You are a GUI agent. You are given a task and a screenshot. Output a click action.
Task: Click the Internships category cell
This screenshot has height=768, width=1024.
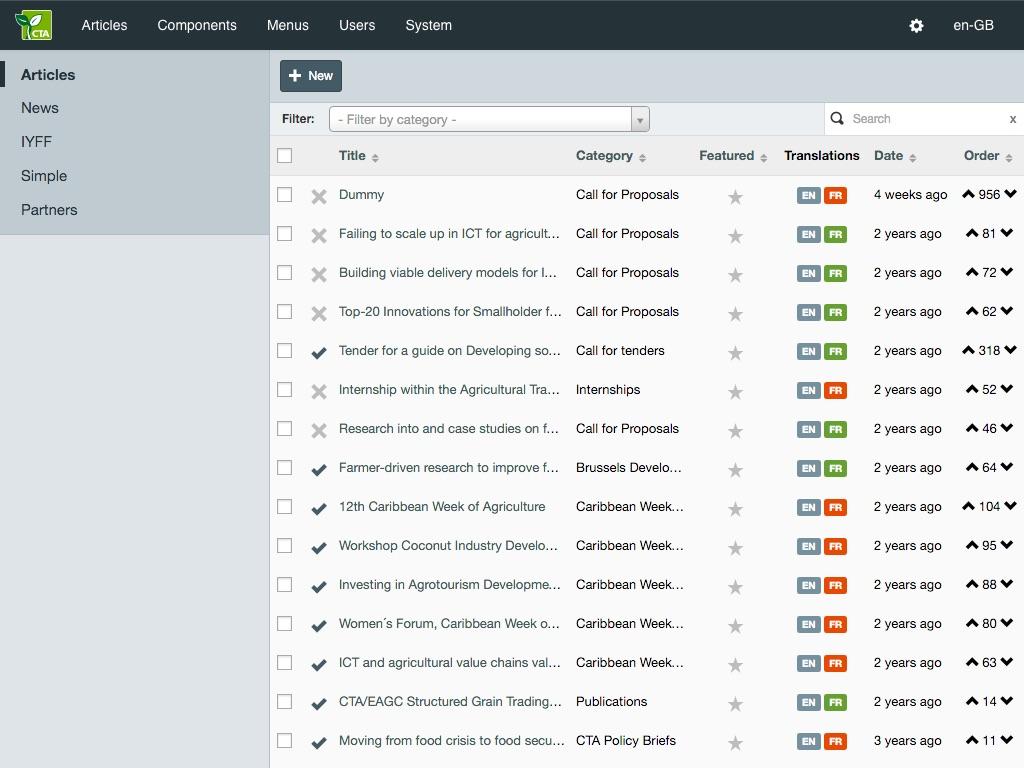607,390
